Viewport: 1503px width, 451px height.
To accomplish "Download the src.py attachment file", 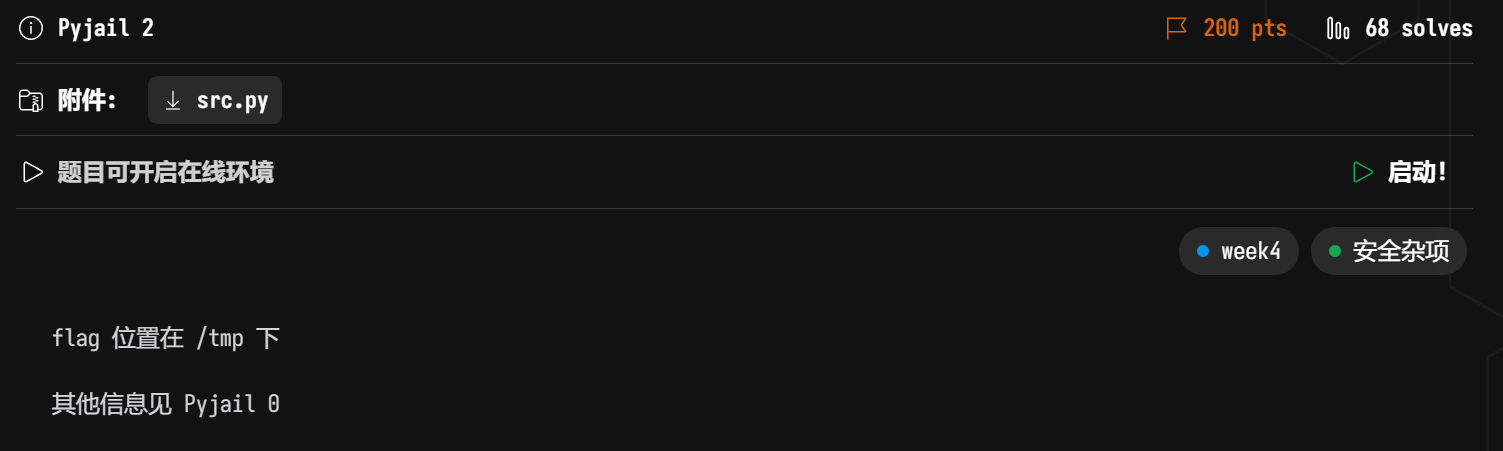I will (x=232, y=100).
